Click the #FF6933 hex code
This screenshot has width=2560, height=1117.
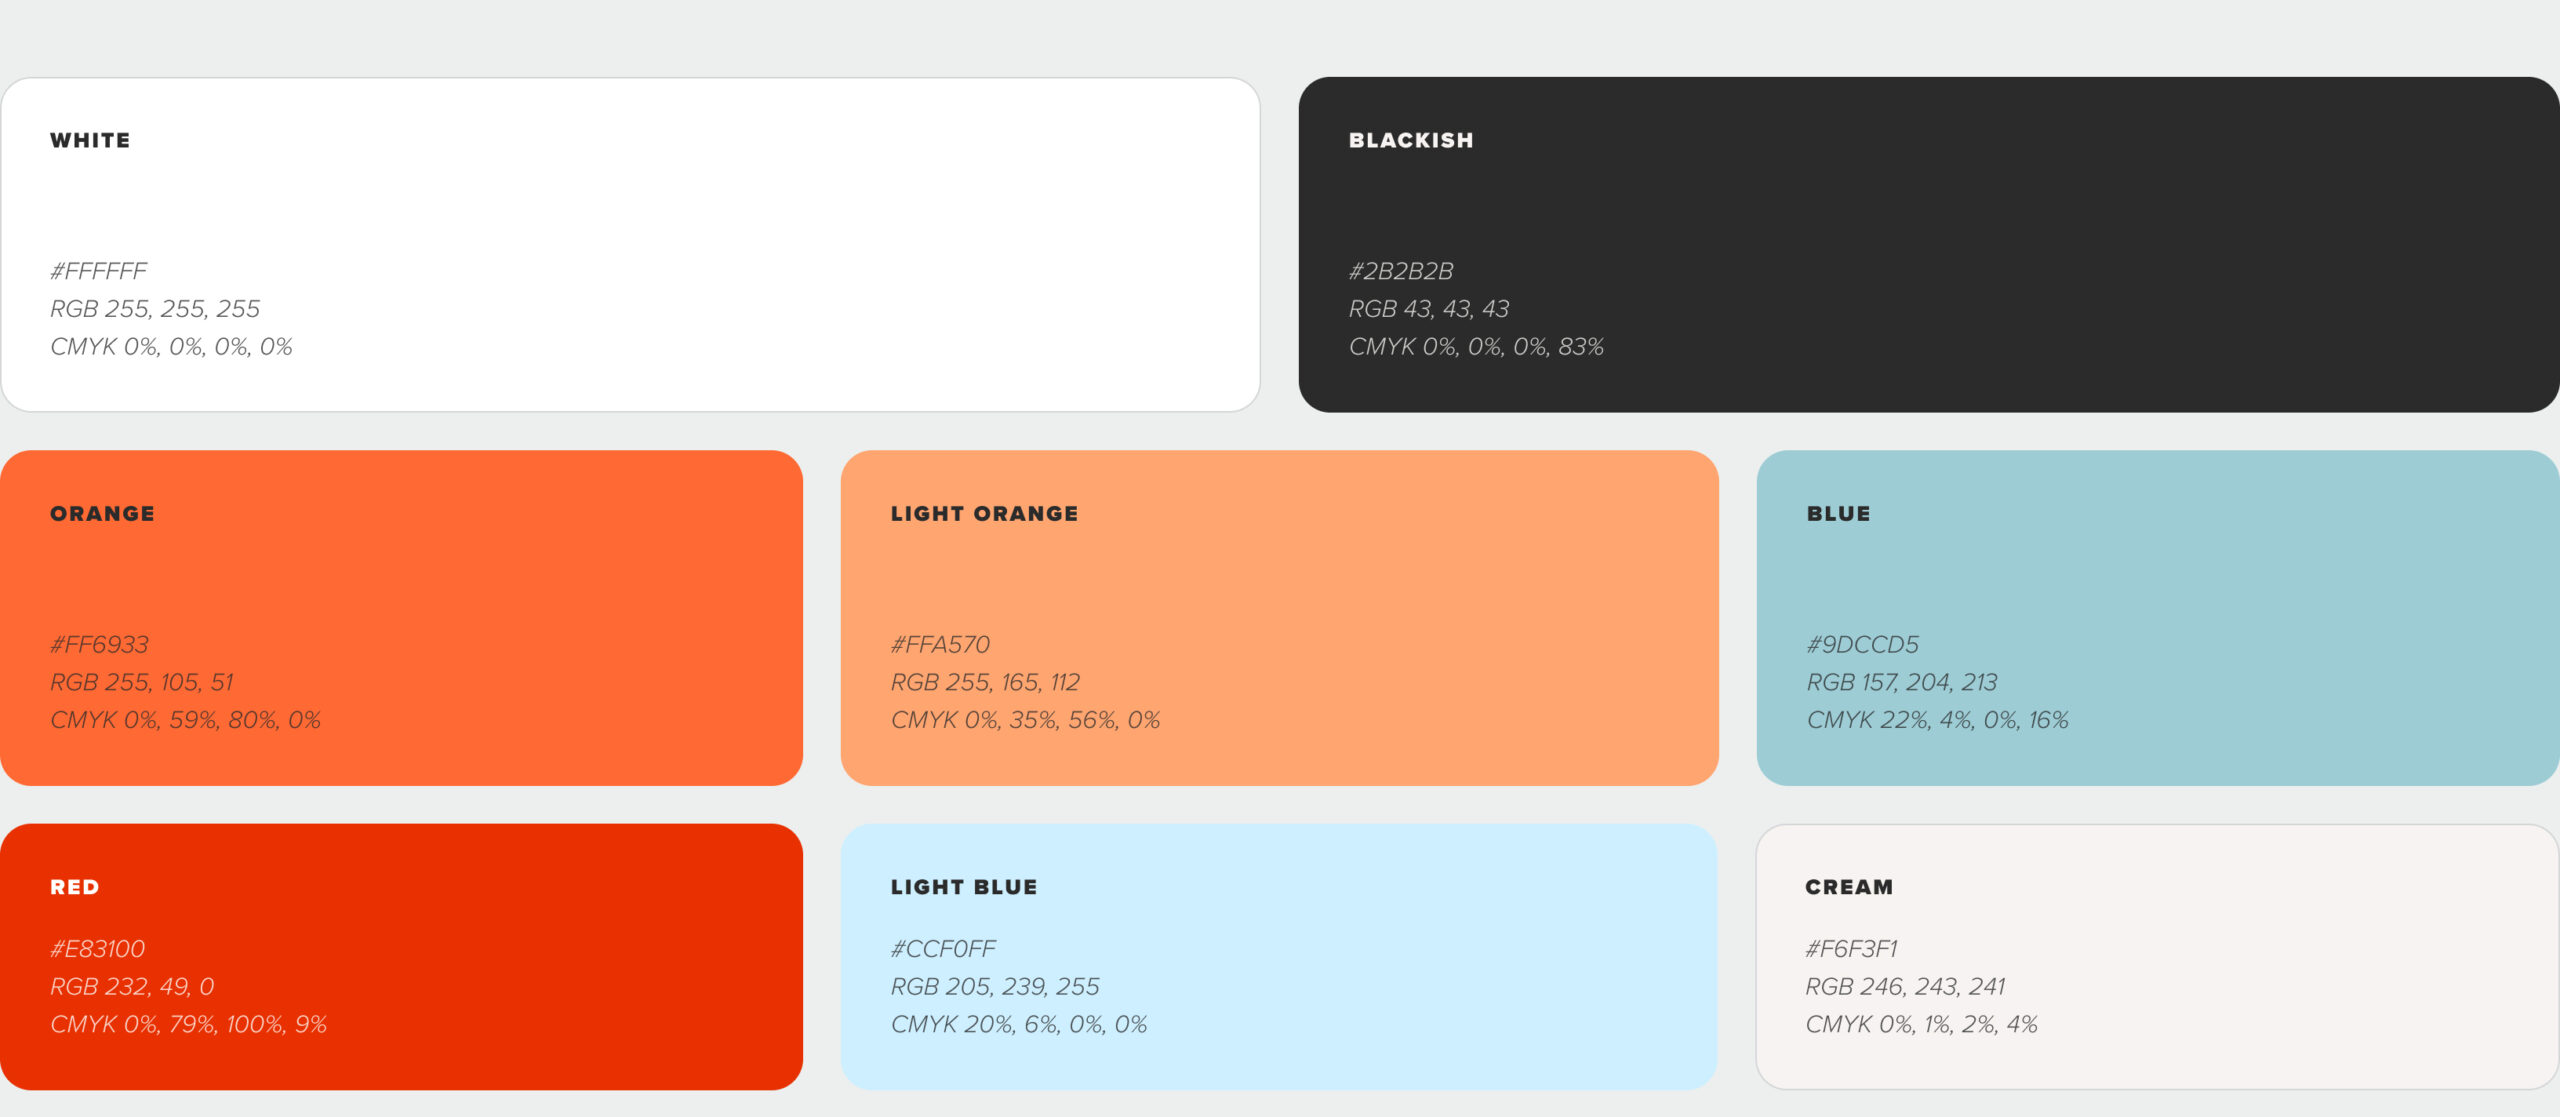99,645
